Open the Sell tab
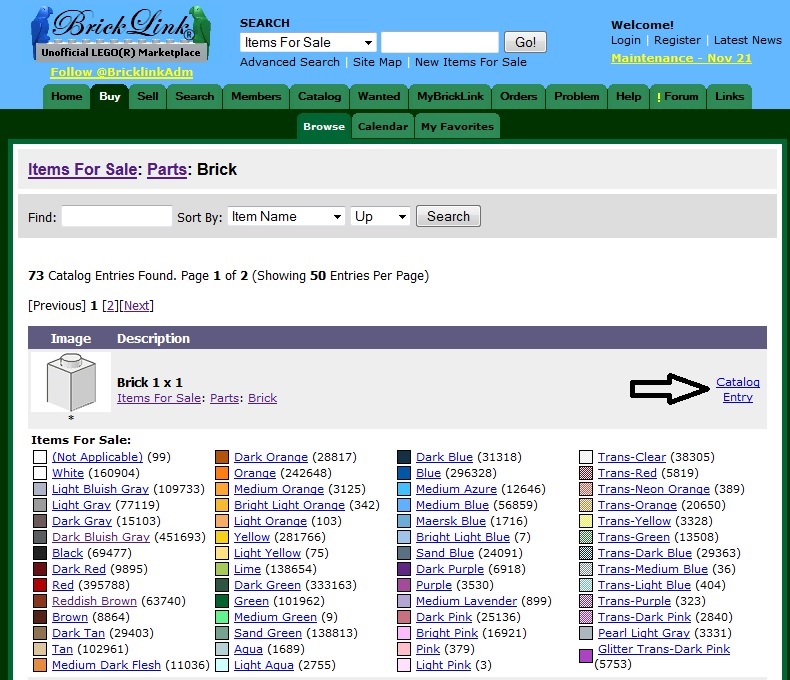This screenshot has height=680, width=790. point(148,96)
